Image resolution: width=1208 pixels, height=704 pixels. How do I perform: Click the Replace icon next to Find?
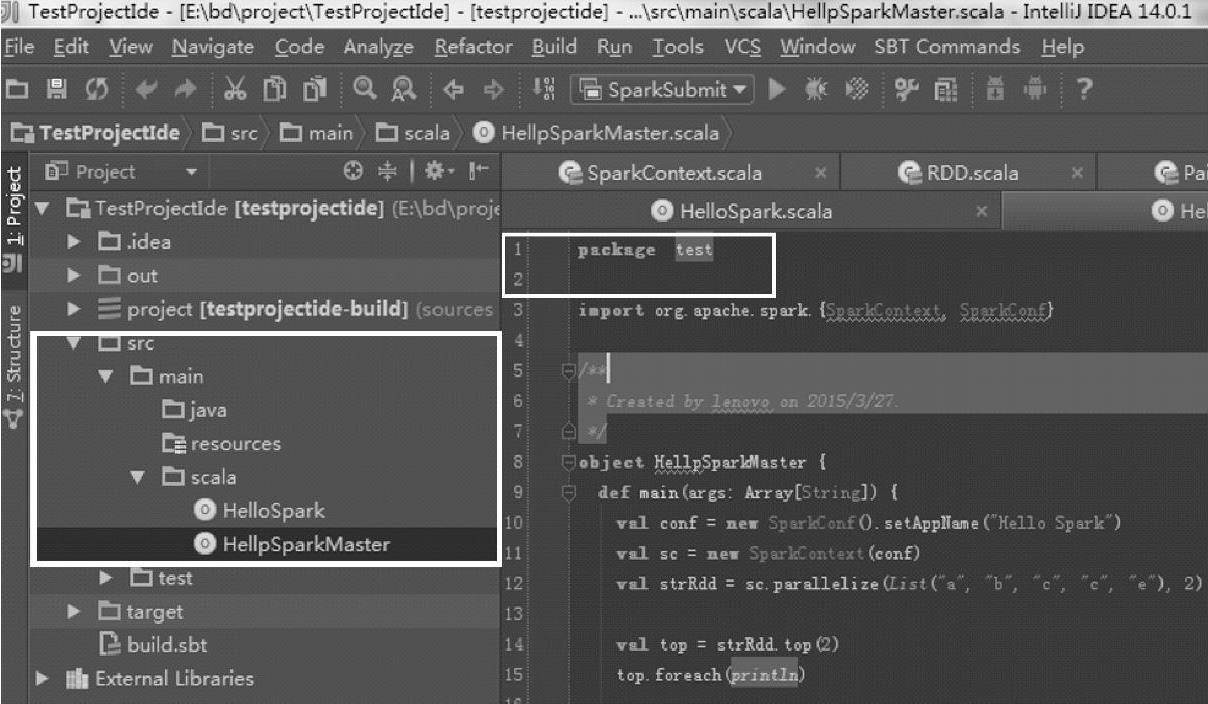[403, 90]
